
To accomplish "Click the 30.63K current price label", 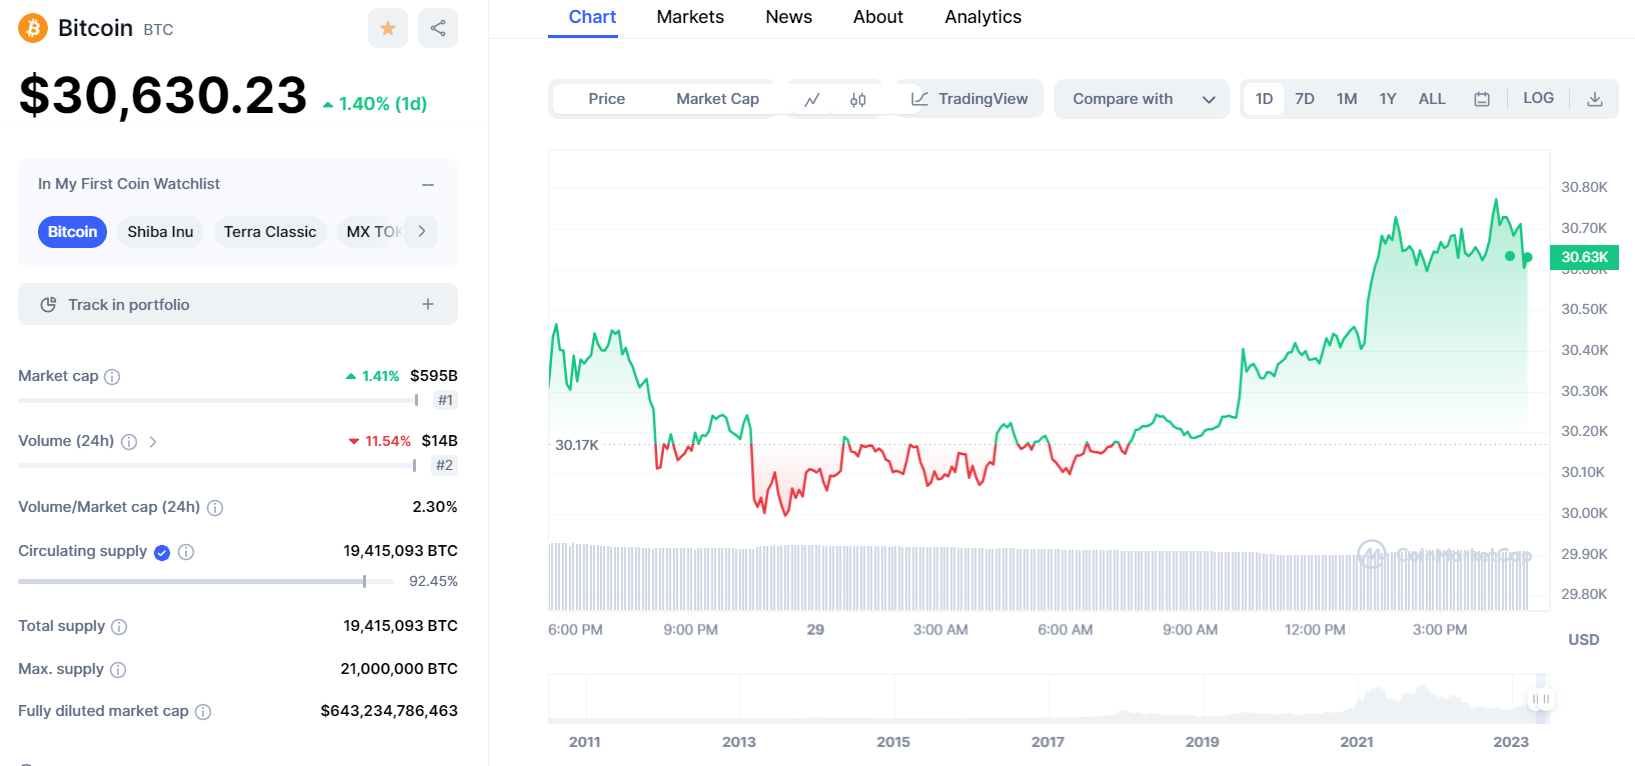I will pyautogui.click(x=1585, y=257).
